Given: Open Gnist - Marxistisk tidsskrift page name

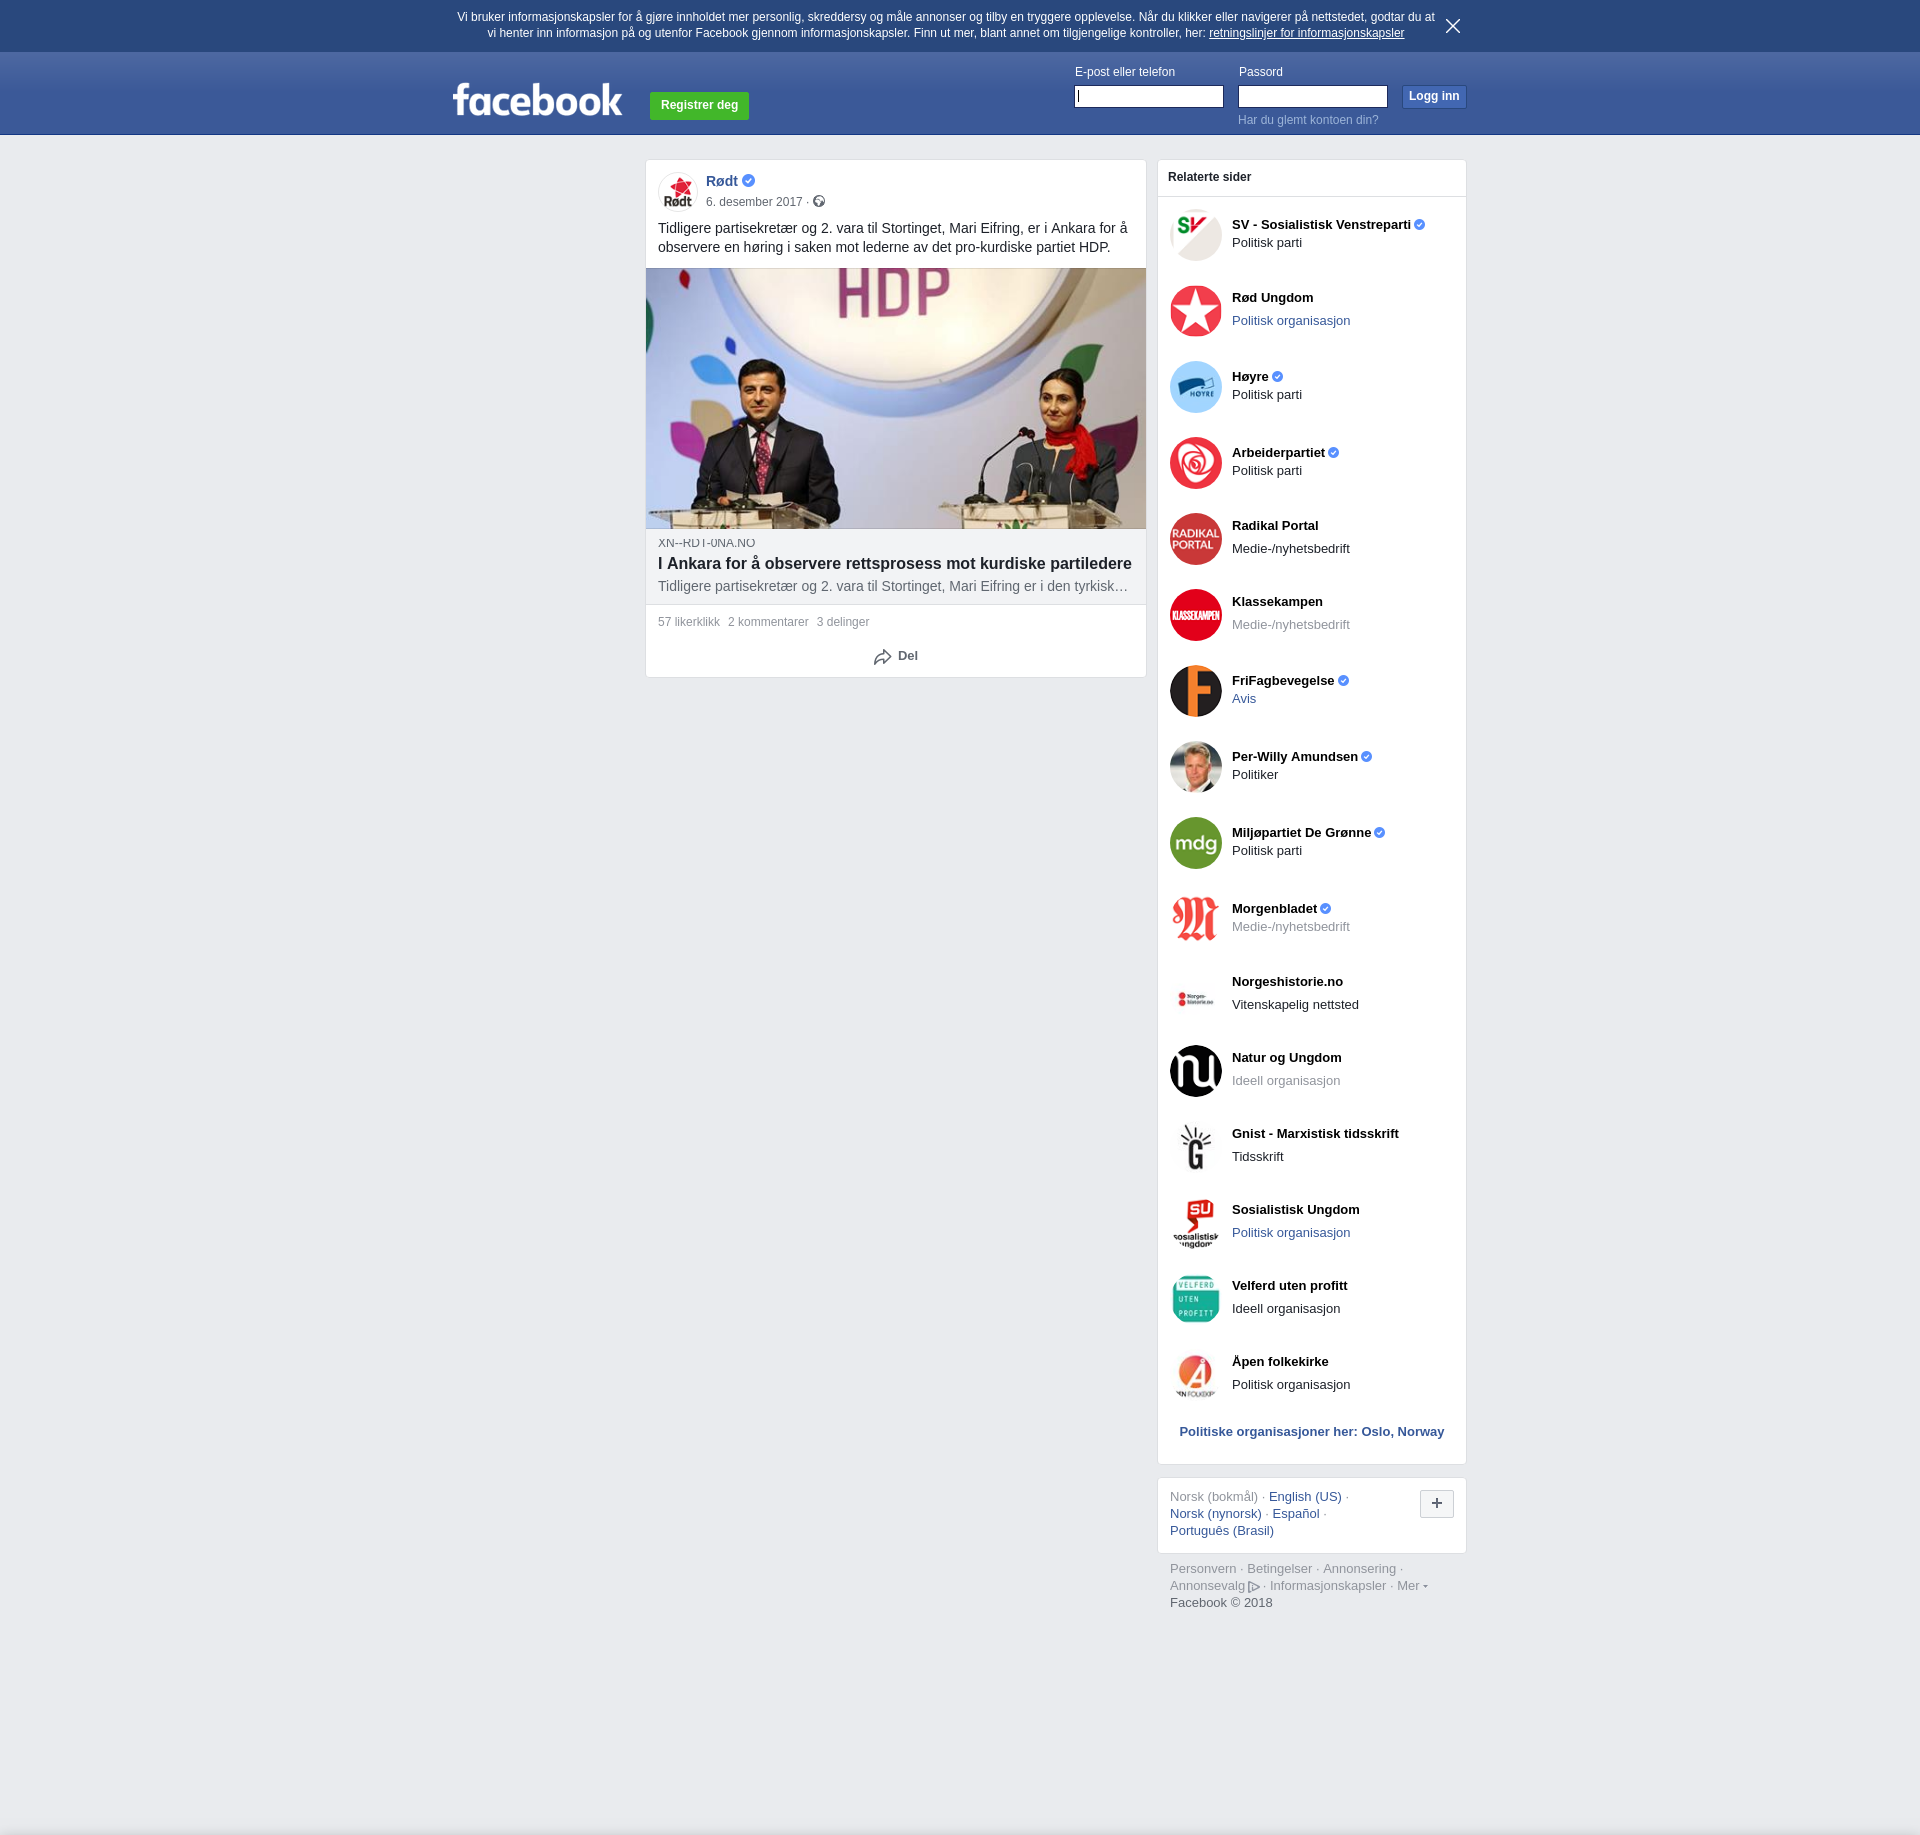Looking at the screenshot, I should pyautogui.click(x=1315, y=1134).
